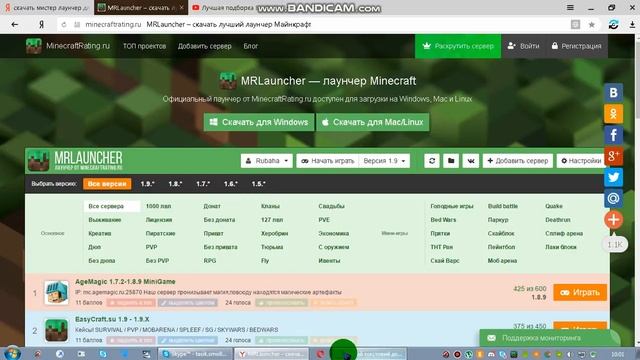The height and width of the screenshot is (360, 640).
Task: Filter servers by 1.9.* version
Action: (x=147, y=184)
